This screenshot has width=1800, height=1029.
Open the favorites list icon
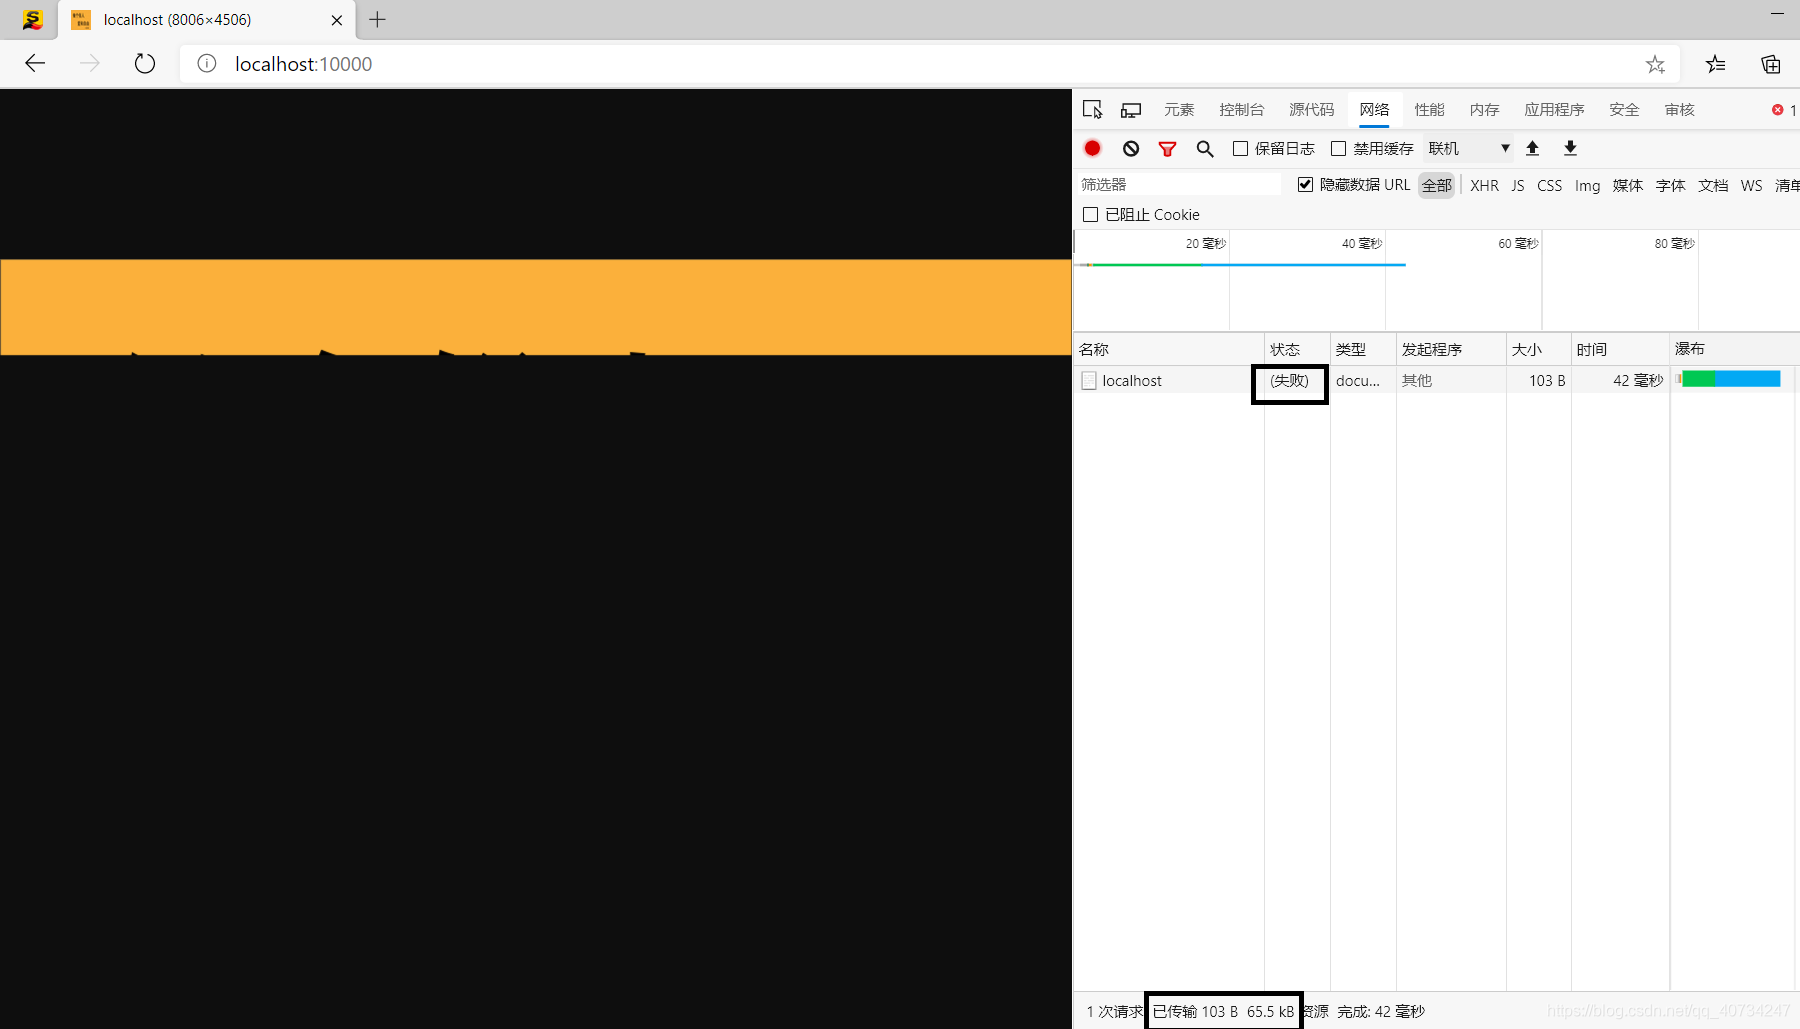click(1716, 64)
